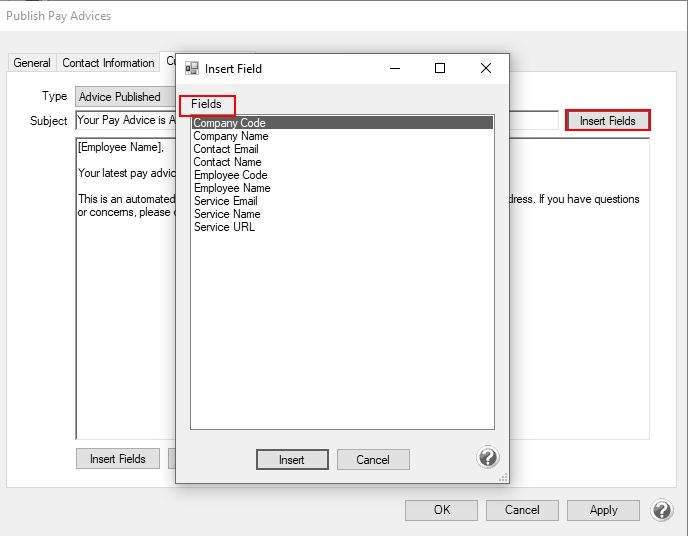Image resolution: width=688 pixels, height=536 pixels.
Task: Click the Insert Field dialog title icon
Action: tap(192, 69)
